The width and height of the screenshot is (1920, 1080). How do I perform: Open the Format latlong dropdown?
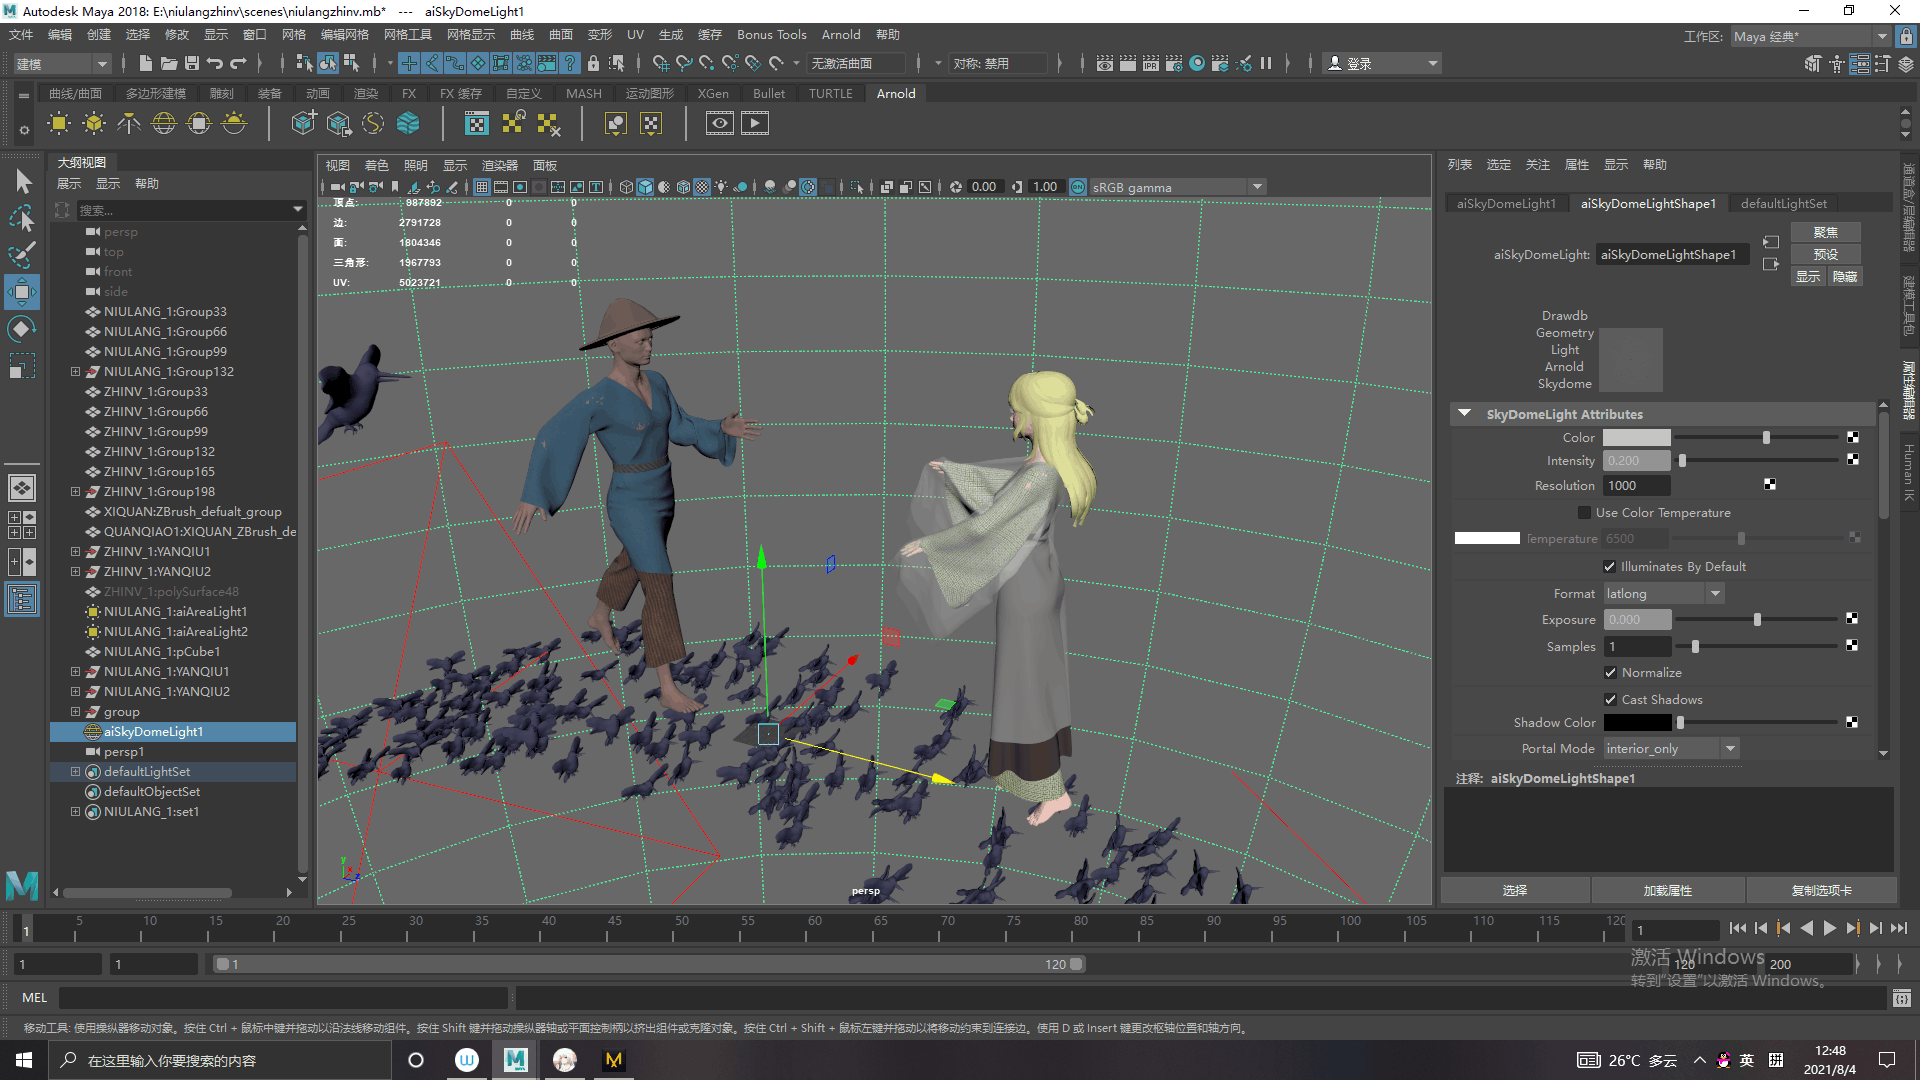[x=1664, y=594]
